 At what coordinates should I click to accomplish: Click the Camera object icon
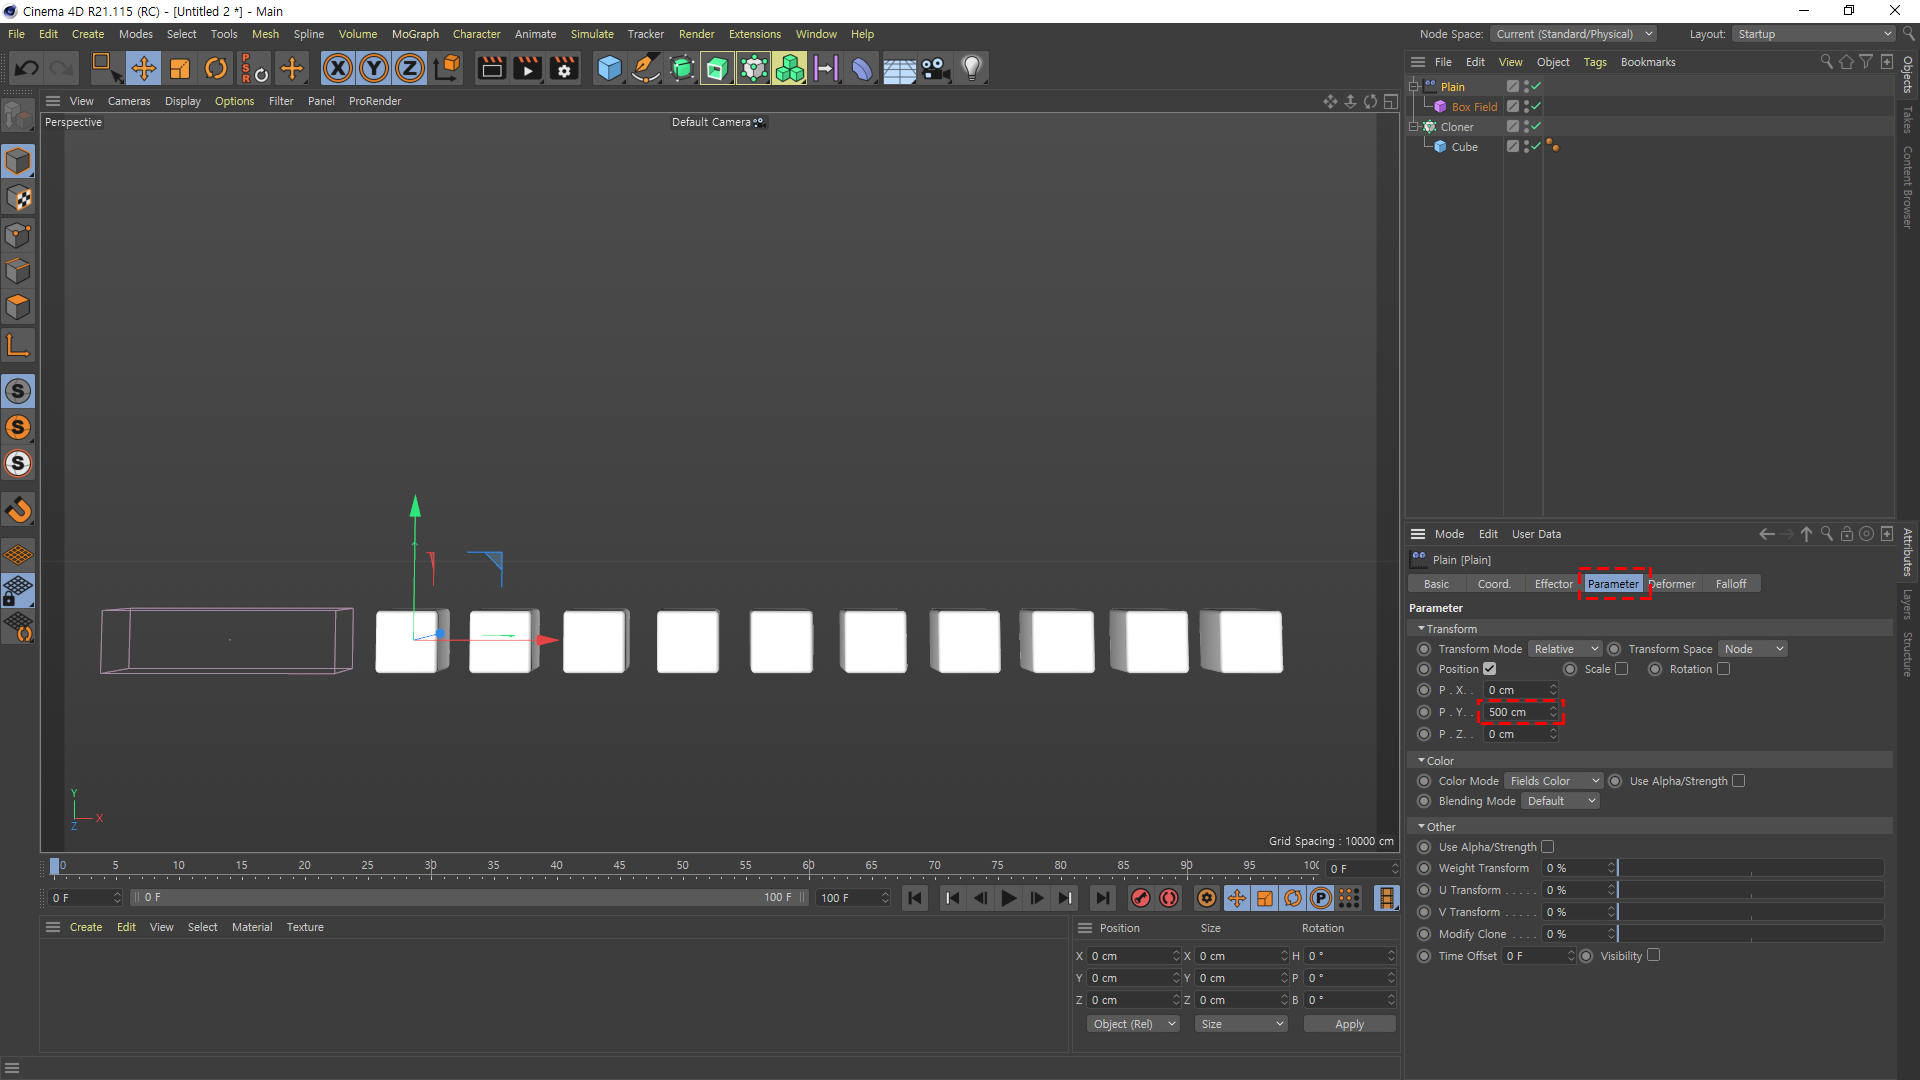click(935, 68)
